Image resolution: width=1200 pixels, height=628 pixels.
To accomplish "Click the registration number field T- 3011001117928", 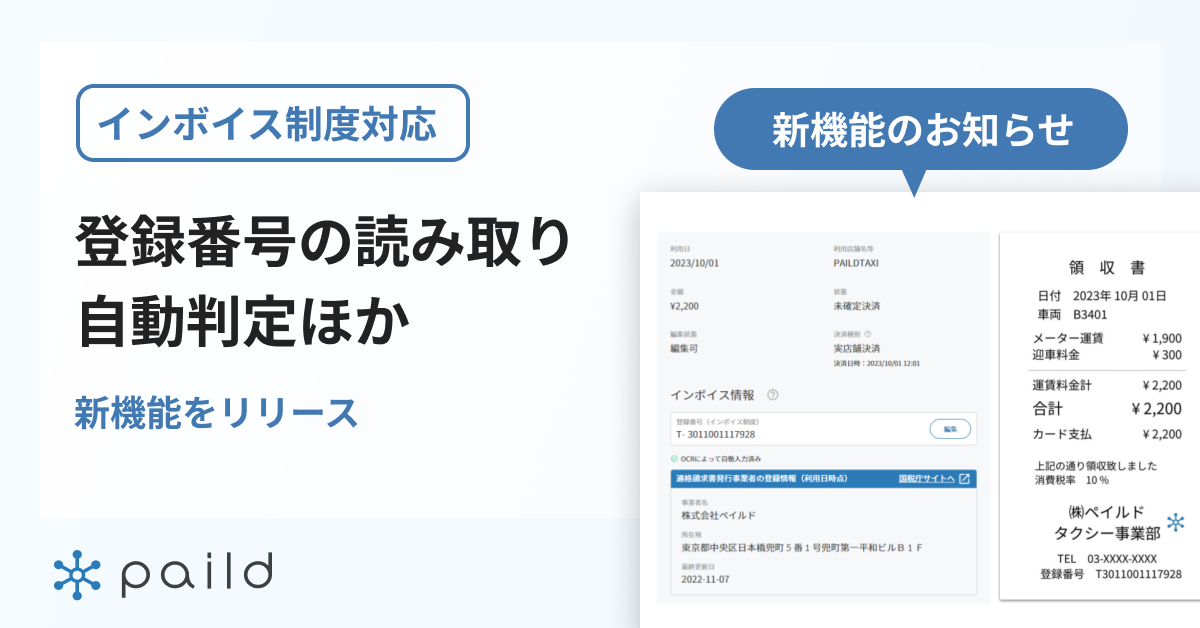I will pyautogui.click(x=822, y=429).
